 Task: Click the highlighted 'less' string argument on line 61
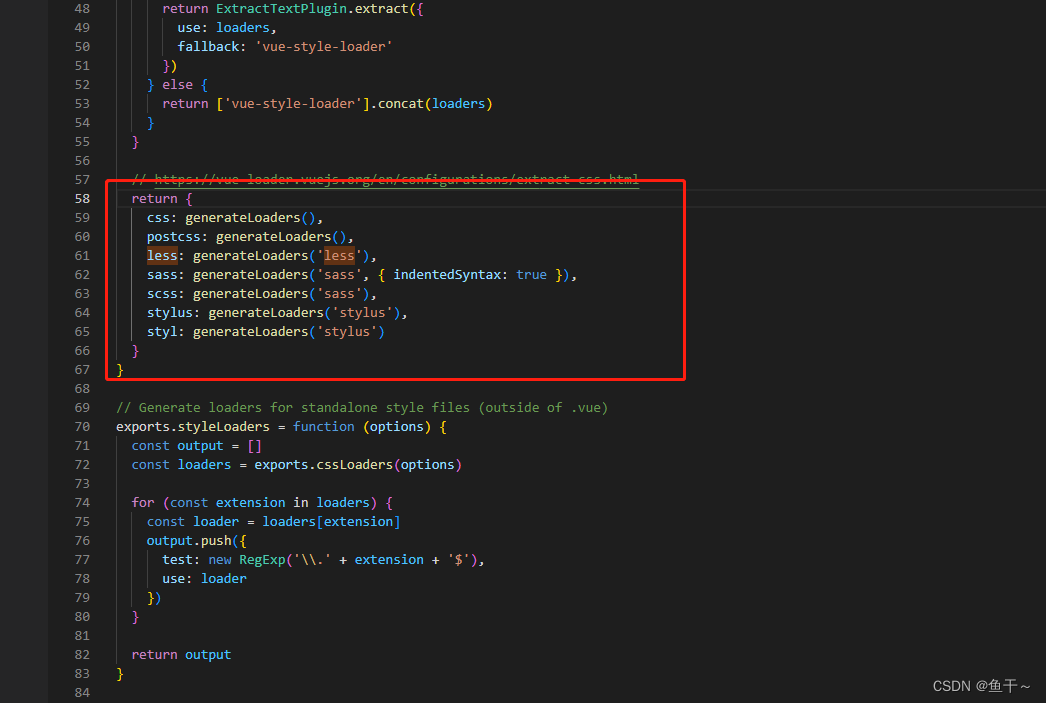click(339, 255)
